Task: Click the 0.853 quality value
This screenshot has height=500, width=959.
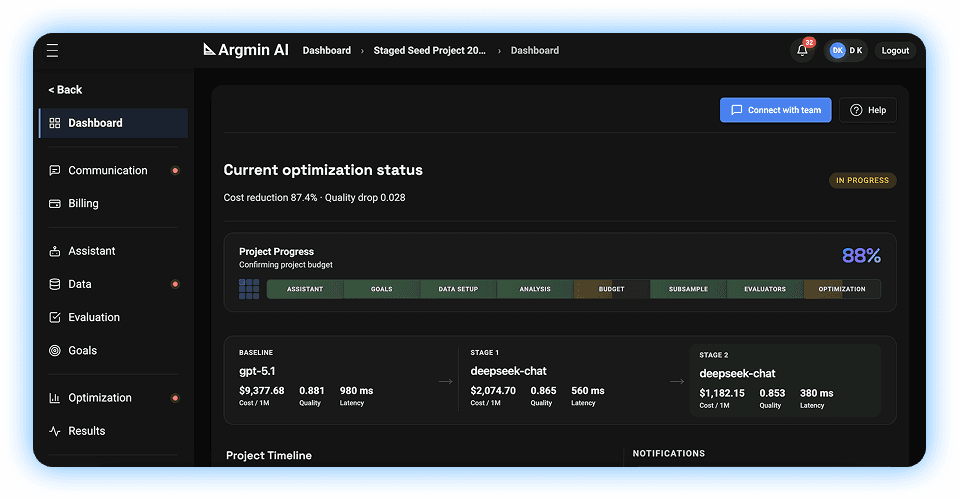Action: 772,393
